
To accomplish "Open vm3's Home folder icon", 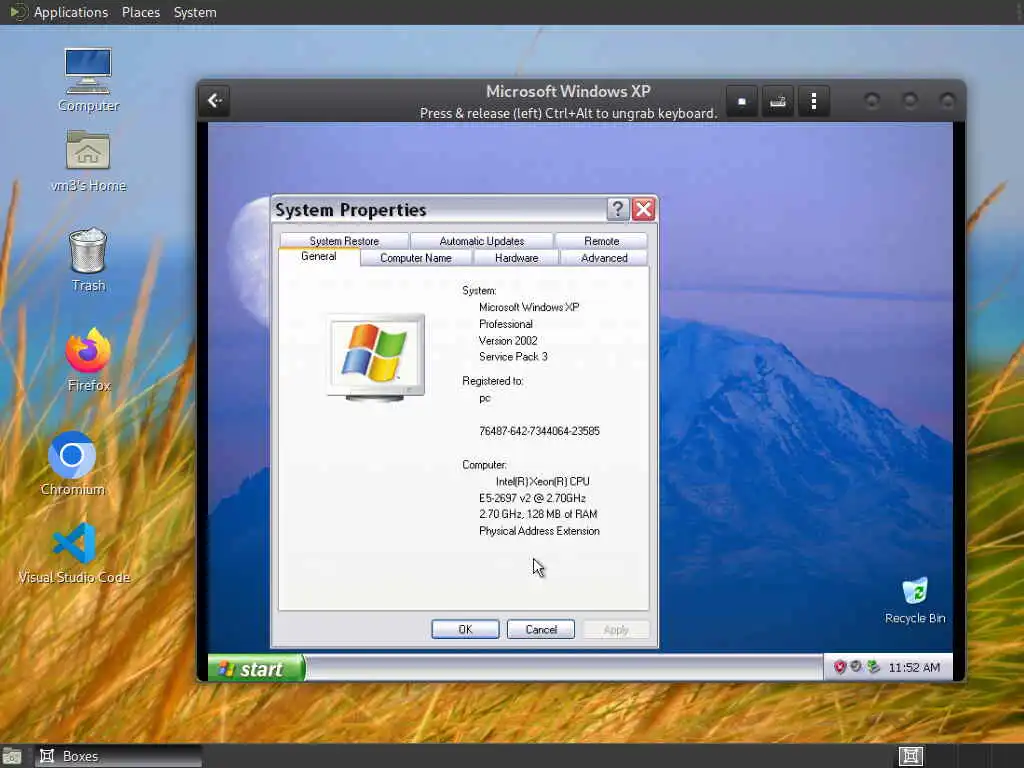I will point(88,160).
